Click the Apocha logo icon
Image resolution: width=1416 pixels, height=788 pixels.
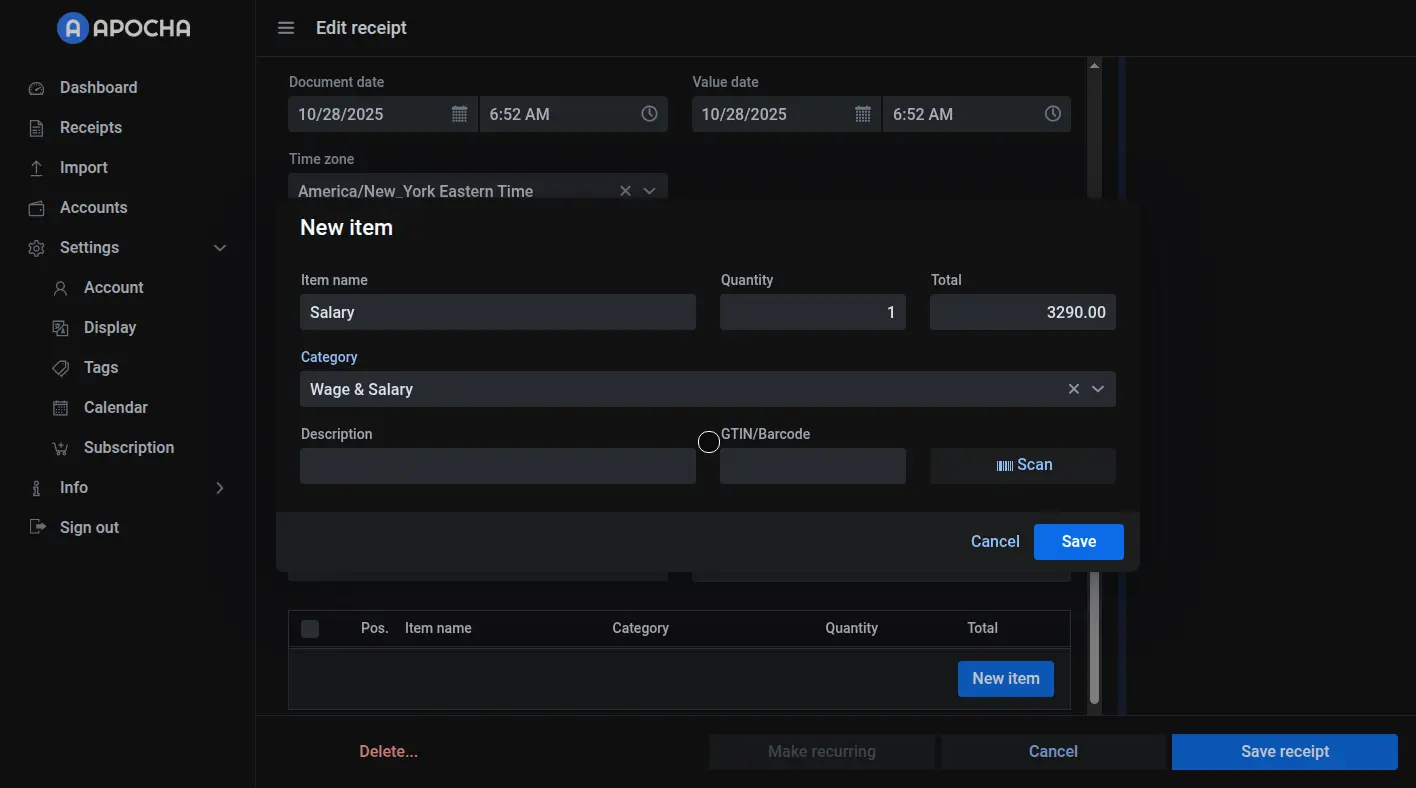72,28
